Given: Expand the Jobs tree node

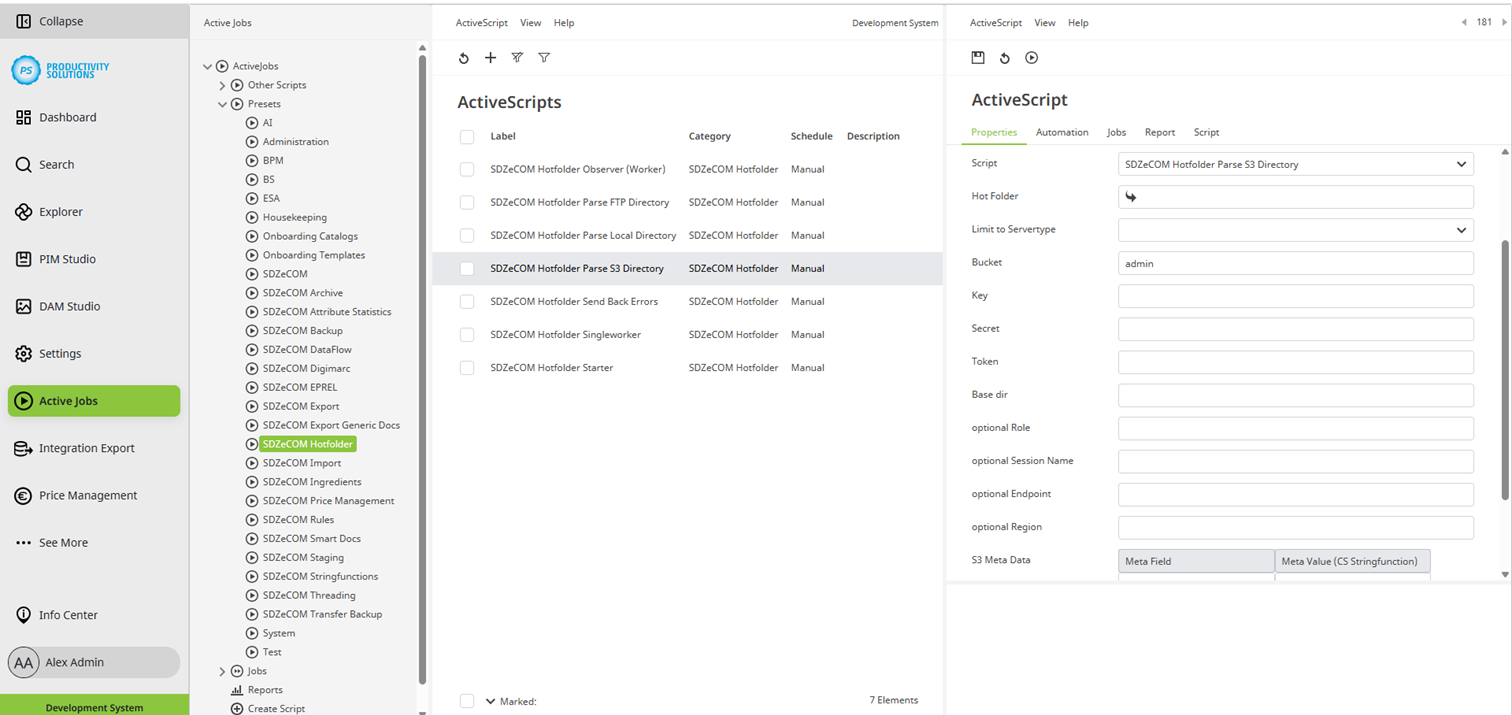Looking at the screenshot, I should pos(222,671).
